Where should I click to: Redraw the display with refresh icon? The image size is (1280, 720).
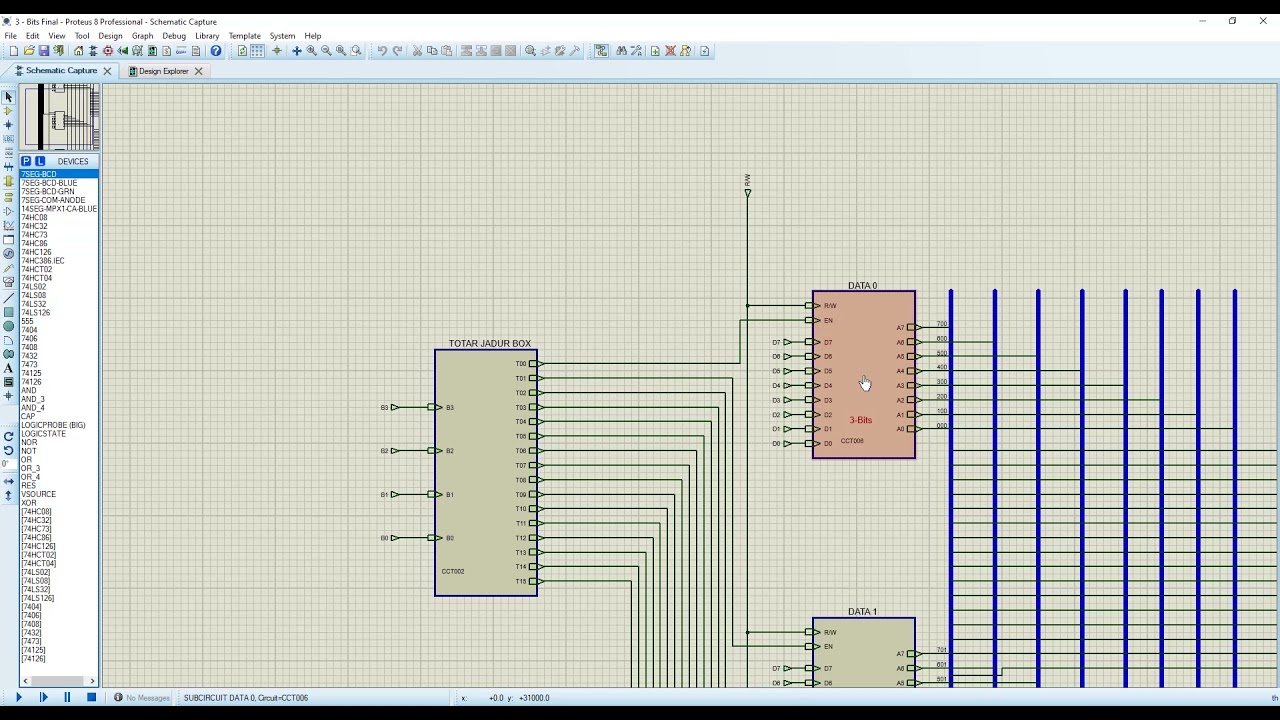(242, 51)
